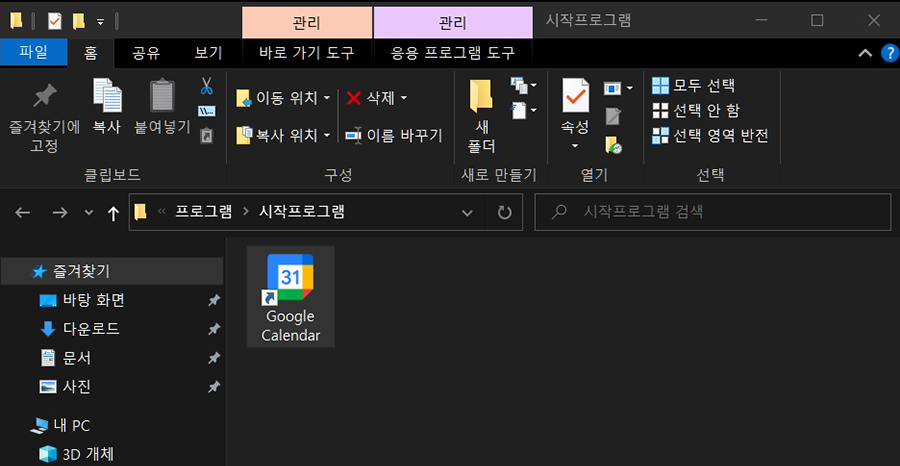Screen dimensions: 900x466
Task: Click the History icon in Open group
Action: [x=613, y=144]
